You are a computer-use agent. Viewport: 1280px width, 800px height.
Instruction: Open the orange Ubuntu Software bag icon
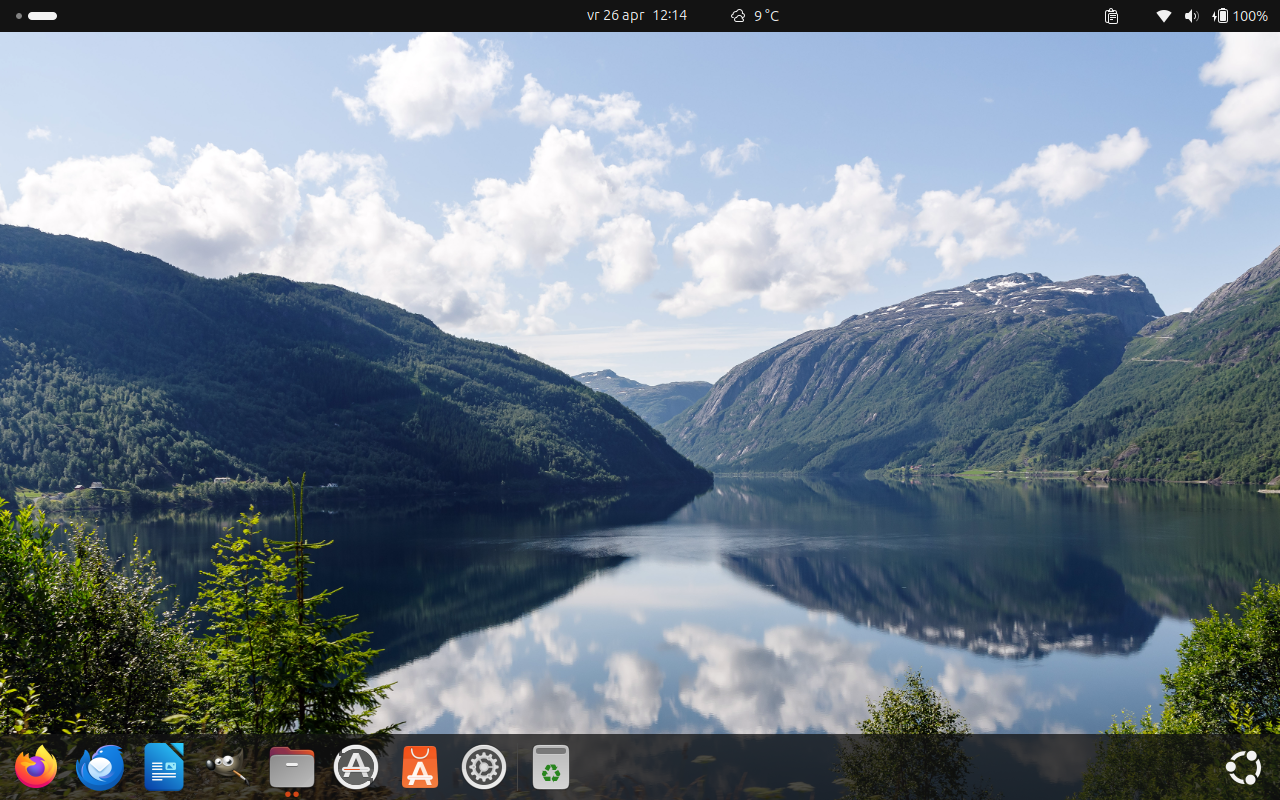pos(420,768)
